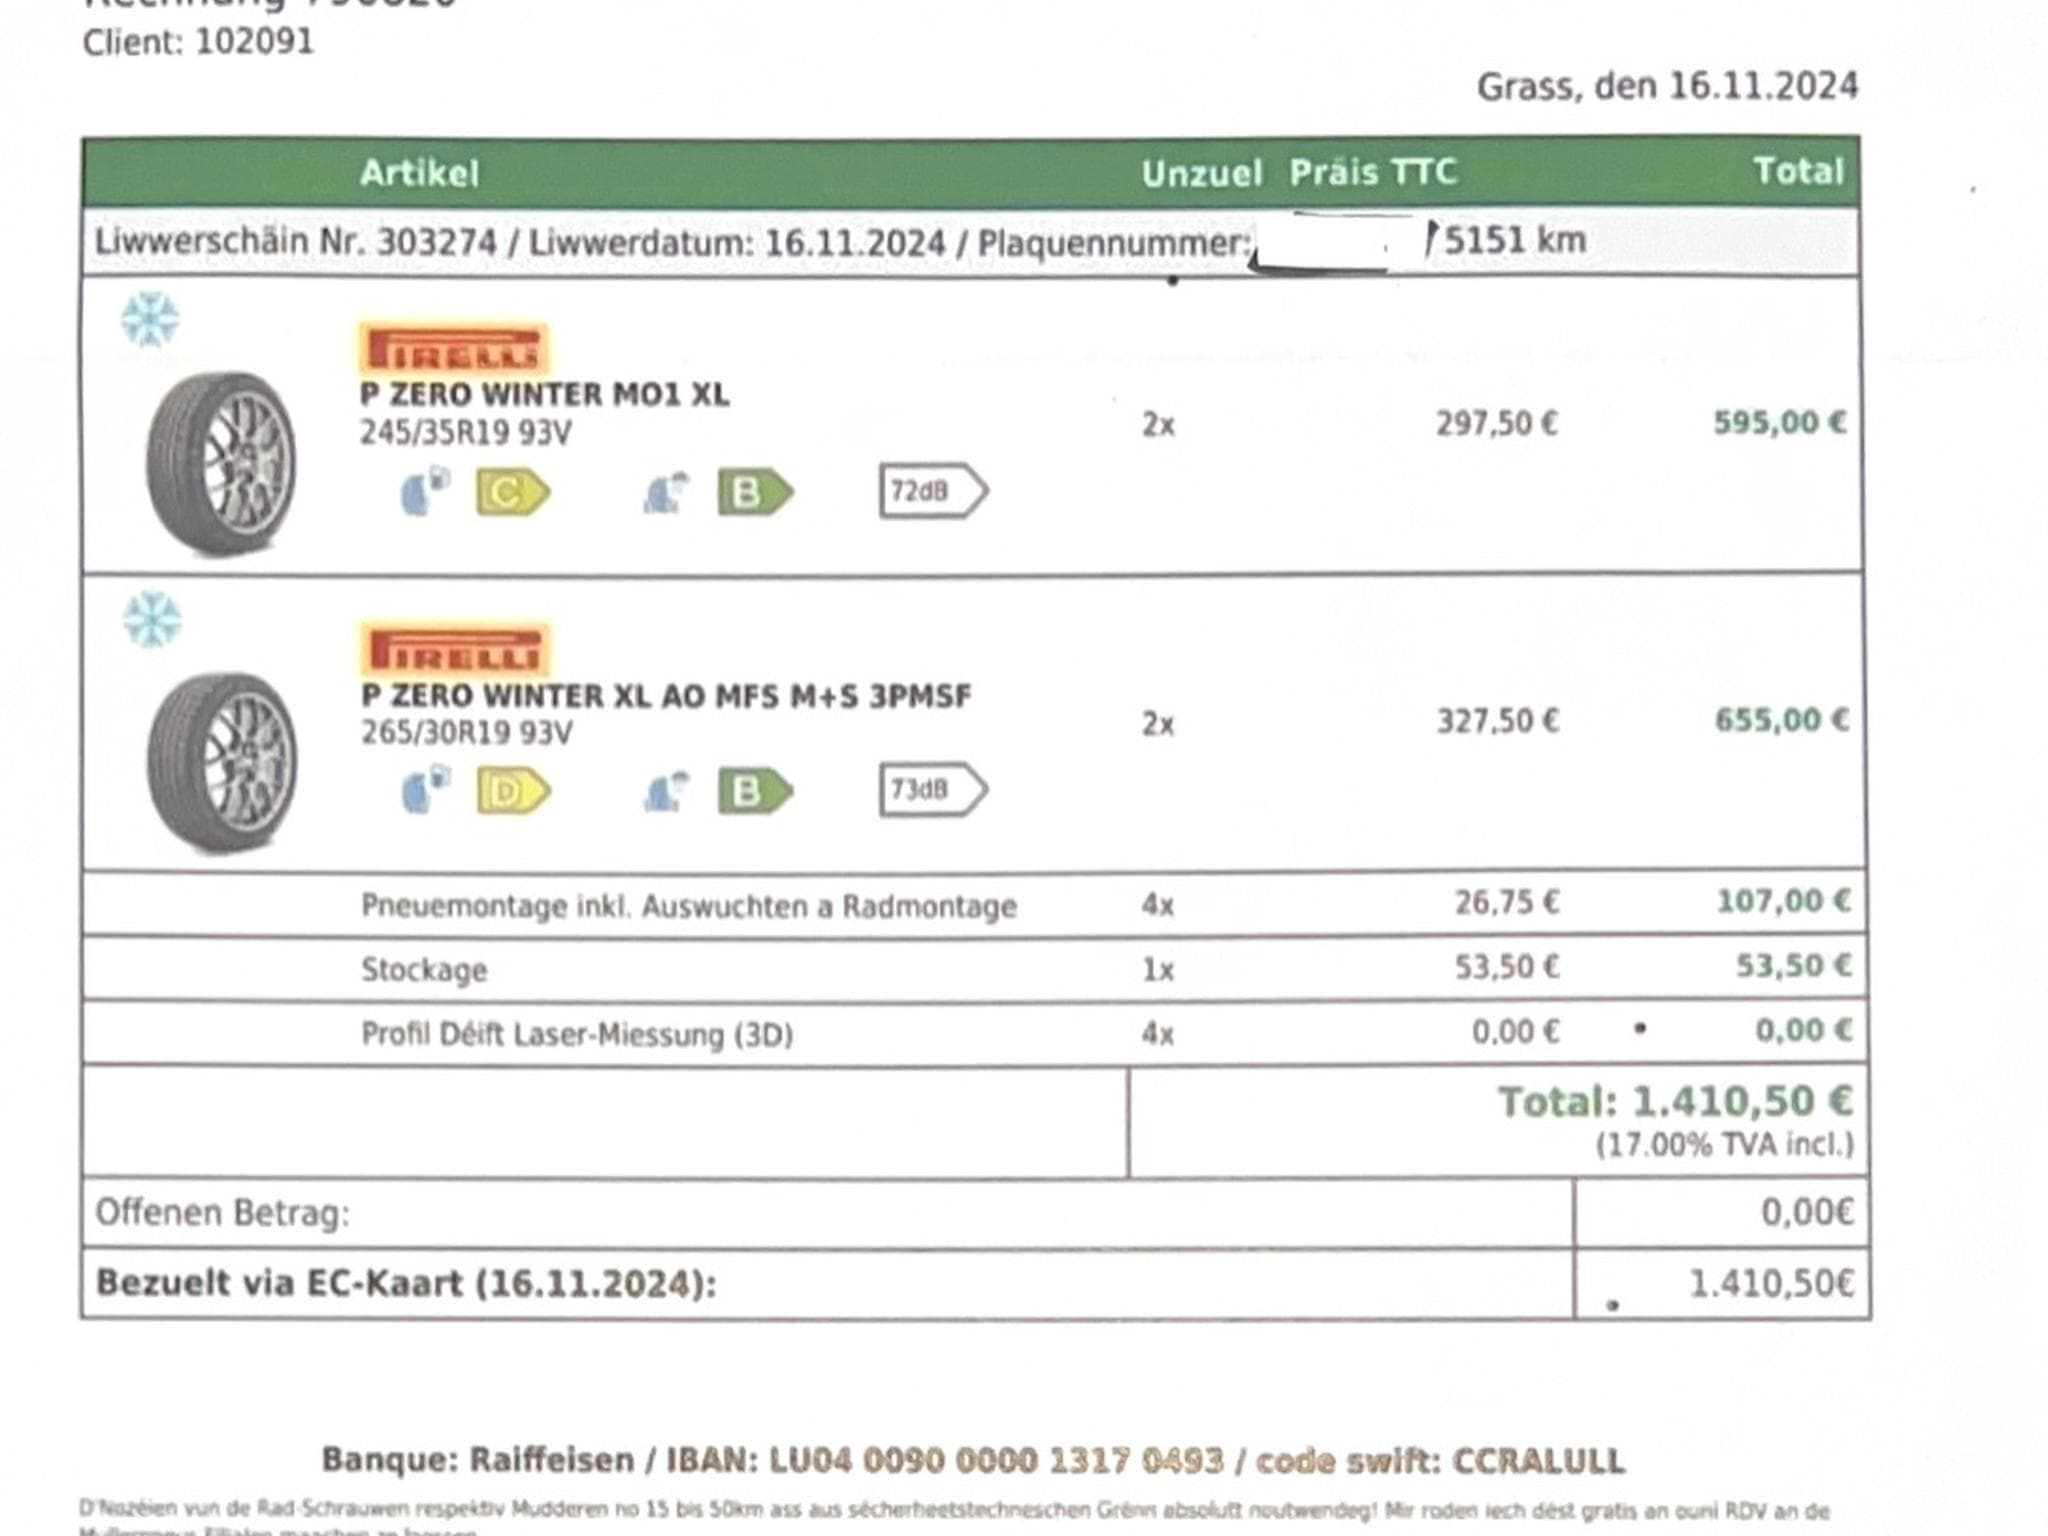Click the grand total 'Total: 1.410,50 €'
2048x1536 pixels.
click(x=1676, y=1102)
